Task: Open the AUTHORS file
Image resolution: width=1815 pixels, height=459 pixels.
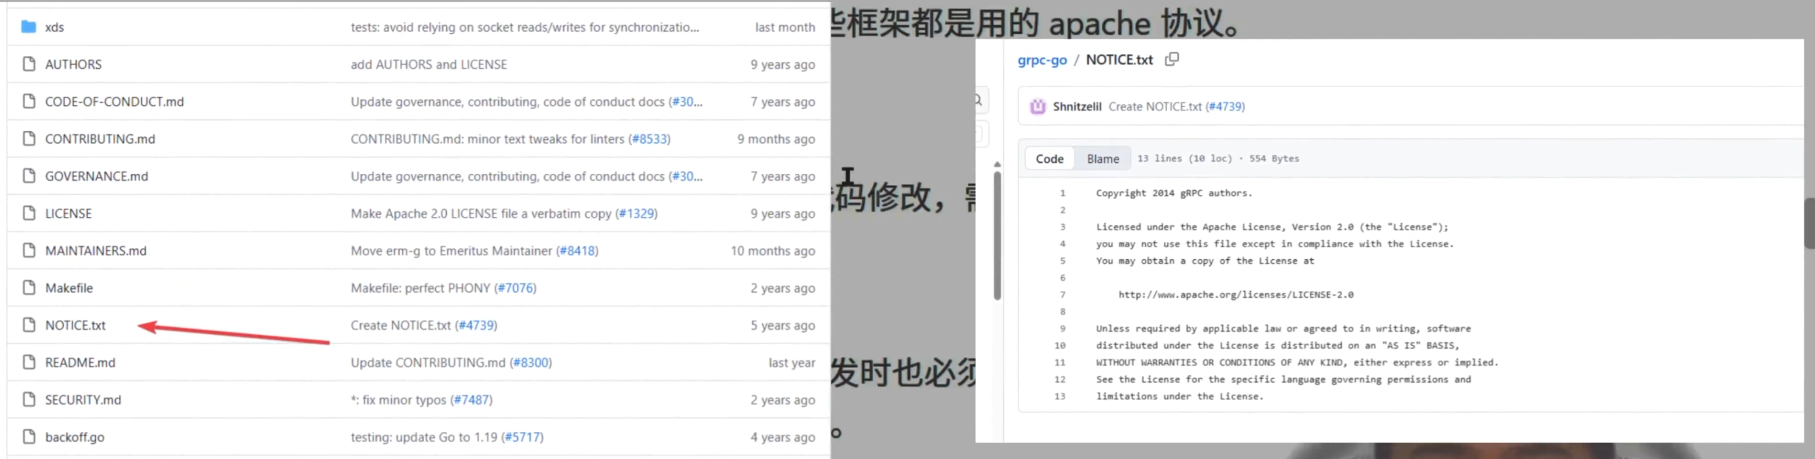Action: (73, 64)
